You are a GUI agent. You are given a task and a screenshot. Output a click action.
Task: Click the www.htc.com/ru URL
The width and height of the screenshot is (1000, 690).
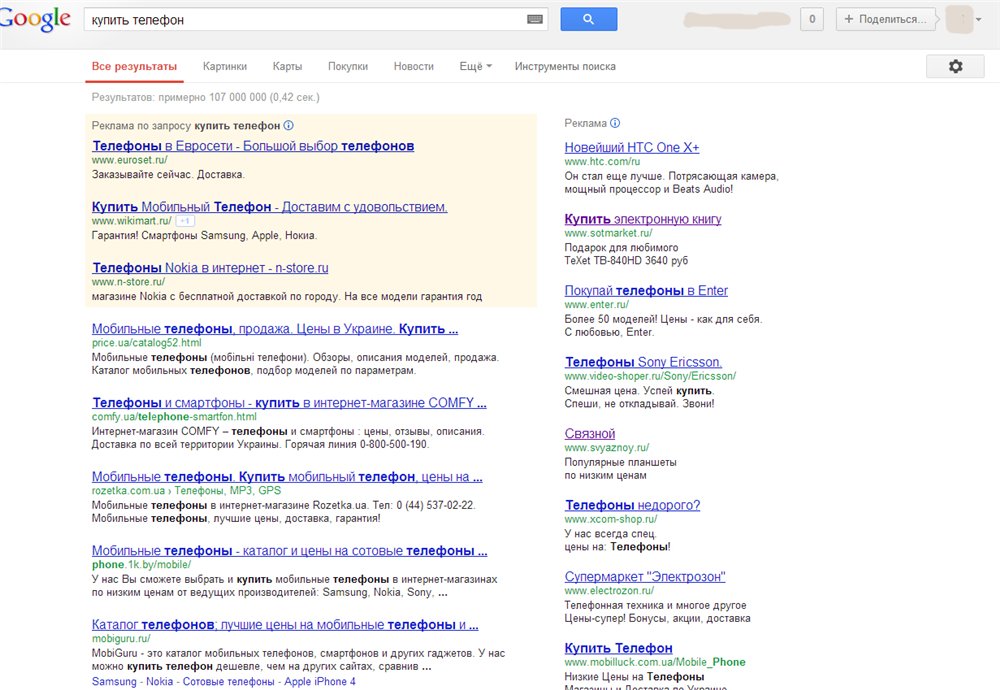click(x=602, y=162)
